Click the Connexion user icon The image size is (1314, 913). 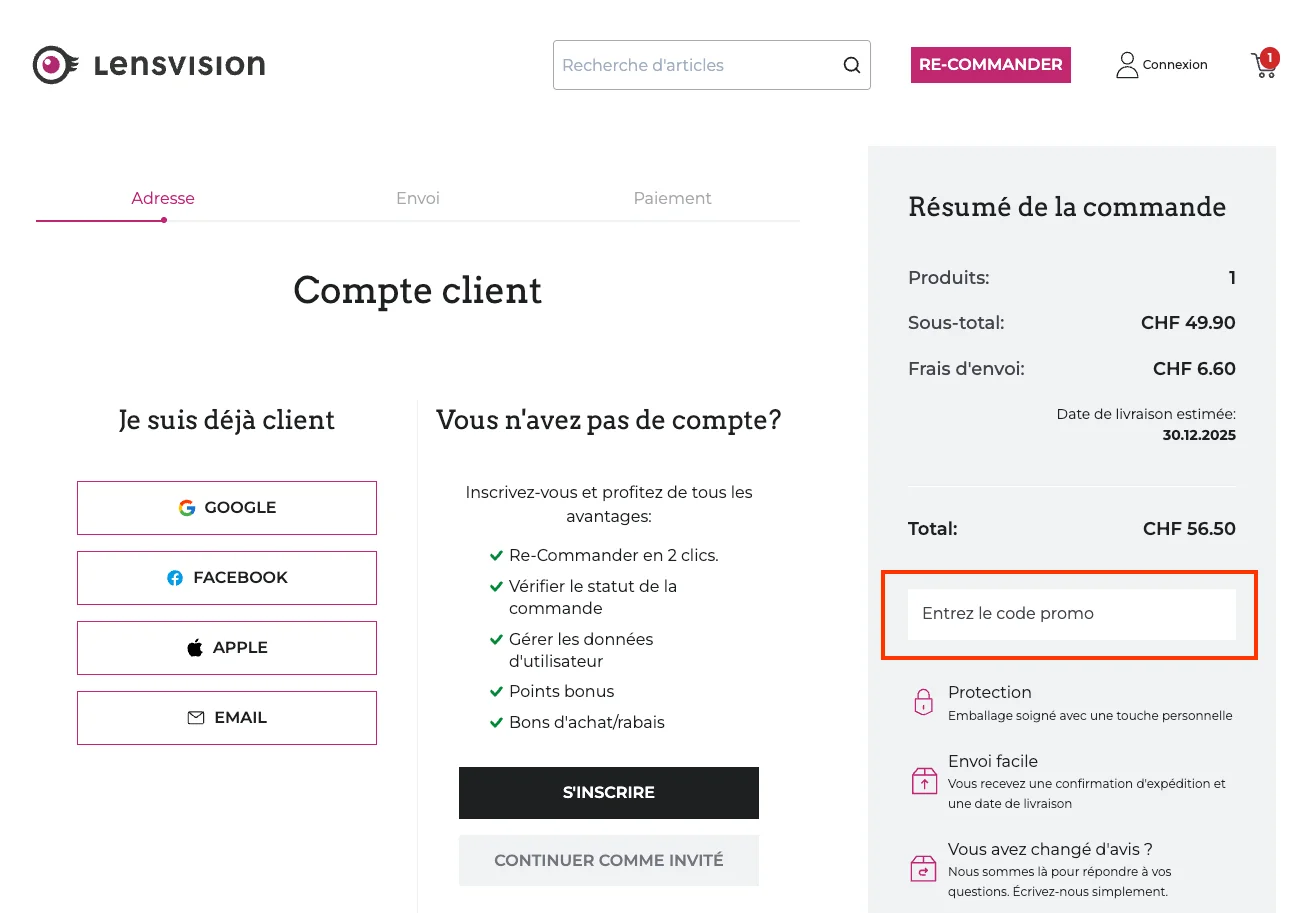point(1126,63)
